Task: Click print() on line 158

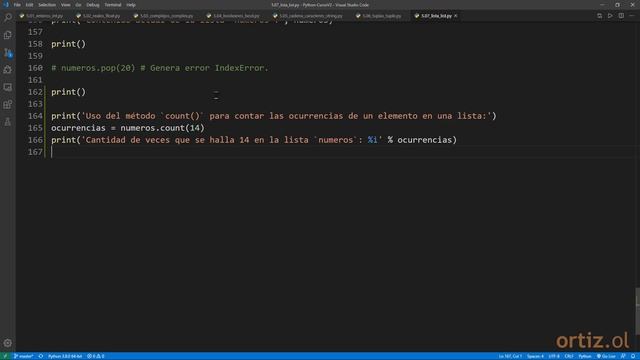Action: tap(69, 44)
